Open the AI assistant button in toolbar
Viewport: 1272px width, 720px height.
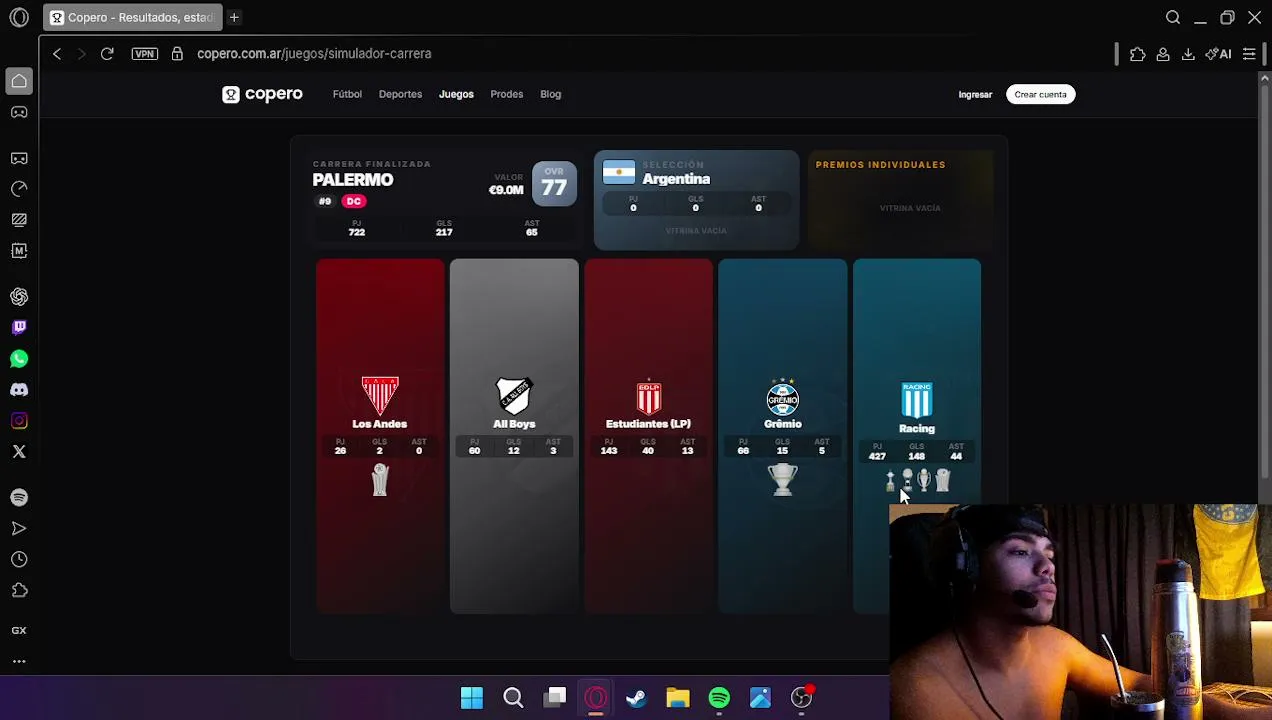click(x=1218, y=54)
